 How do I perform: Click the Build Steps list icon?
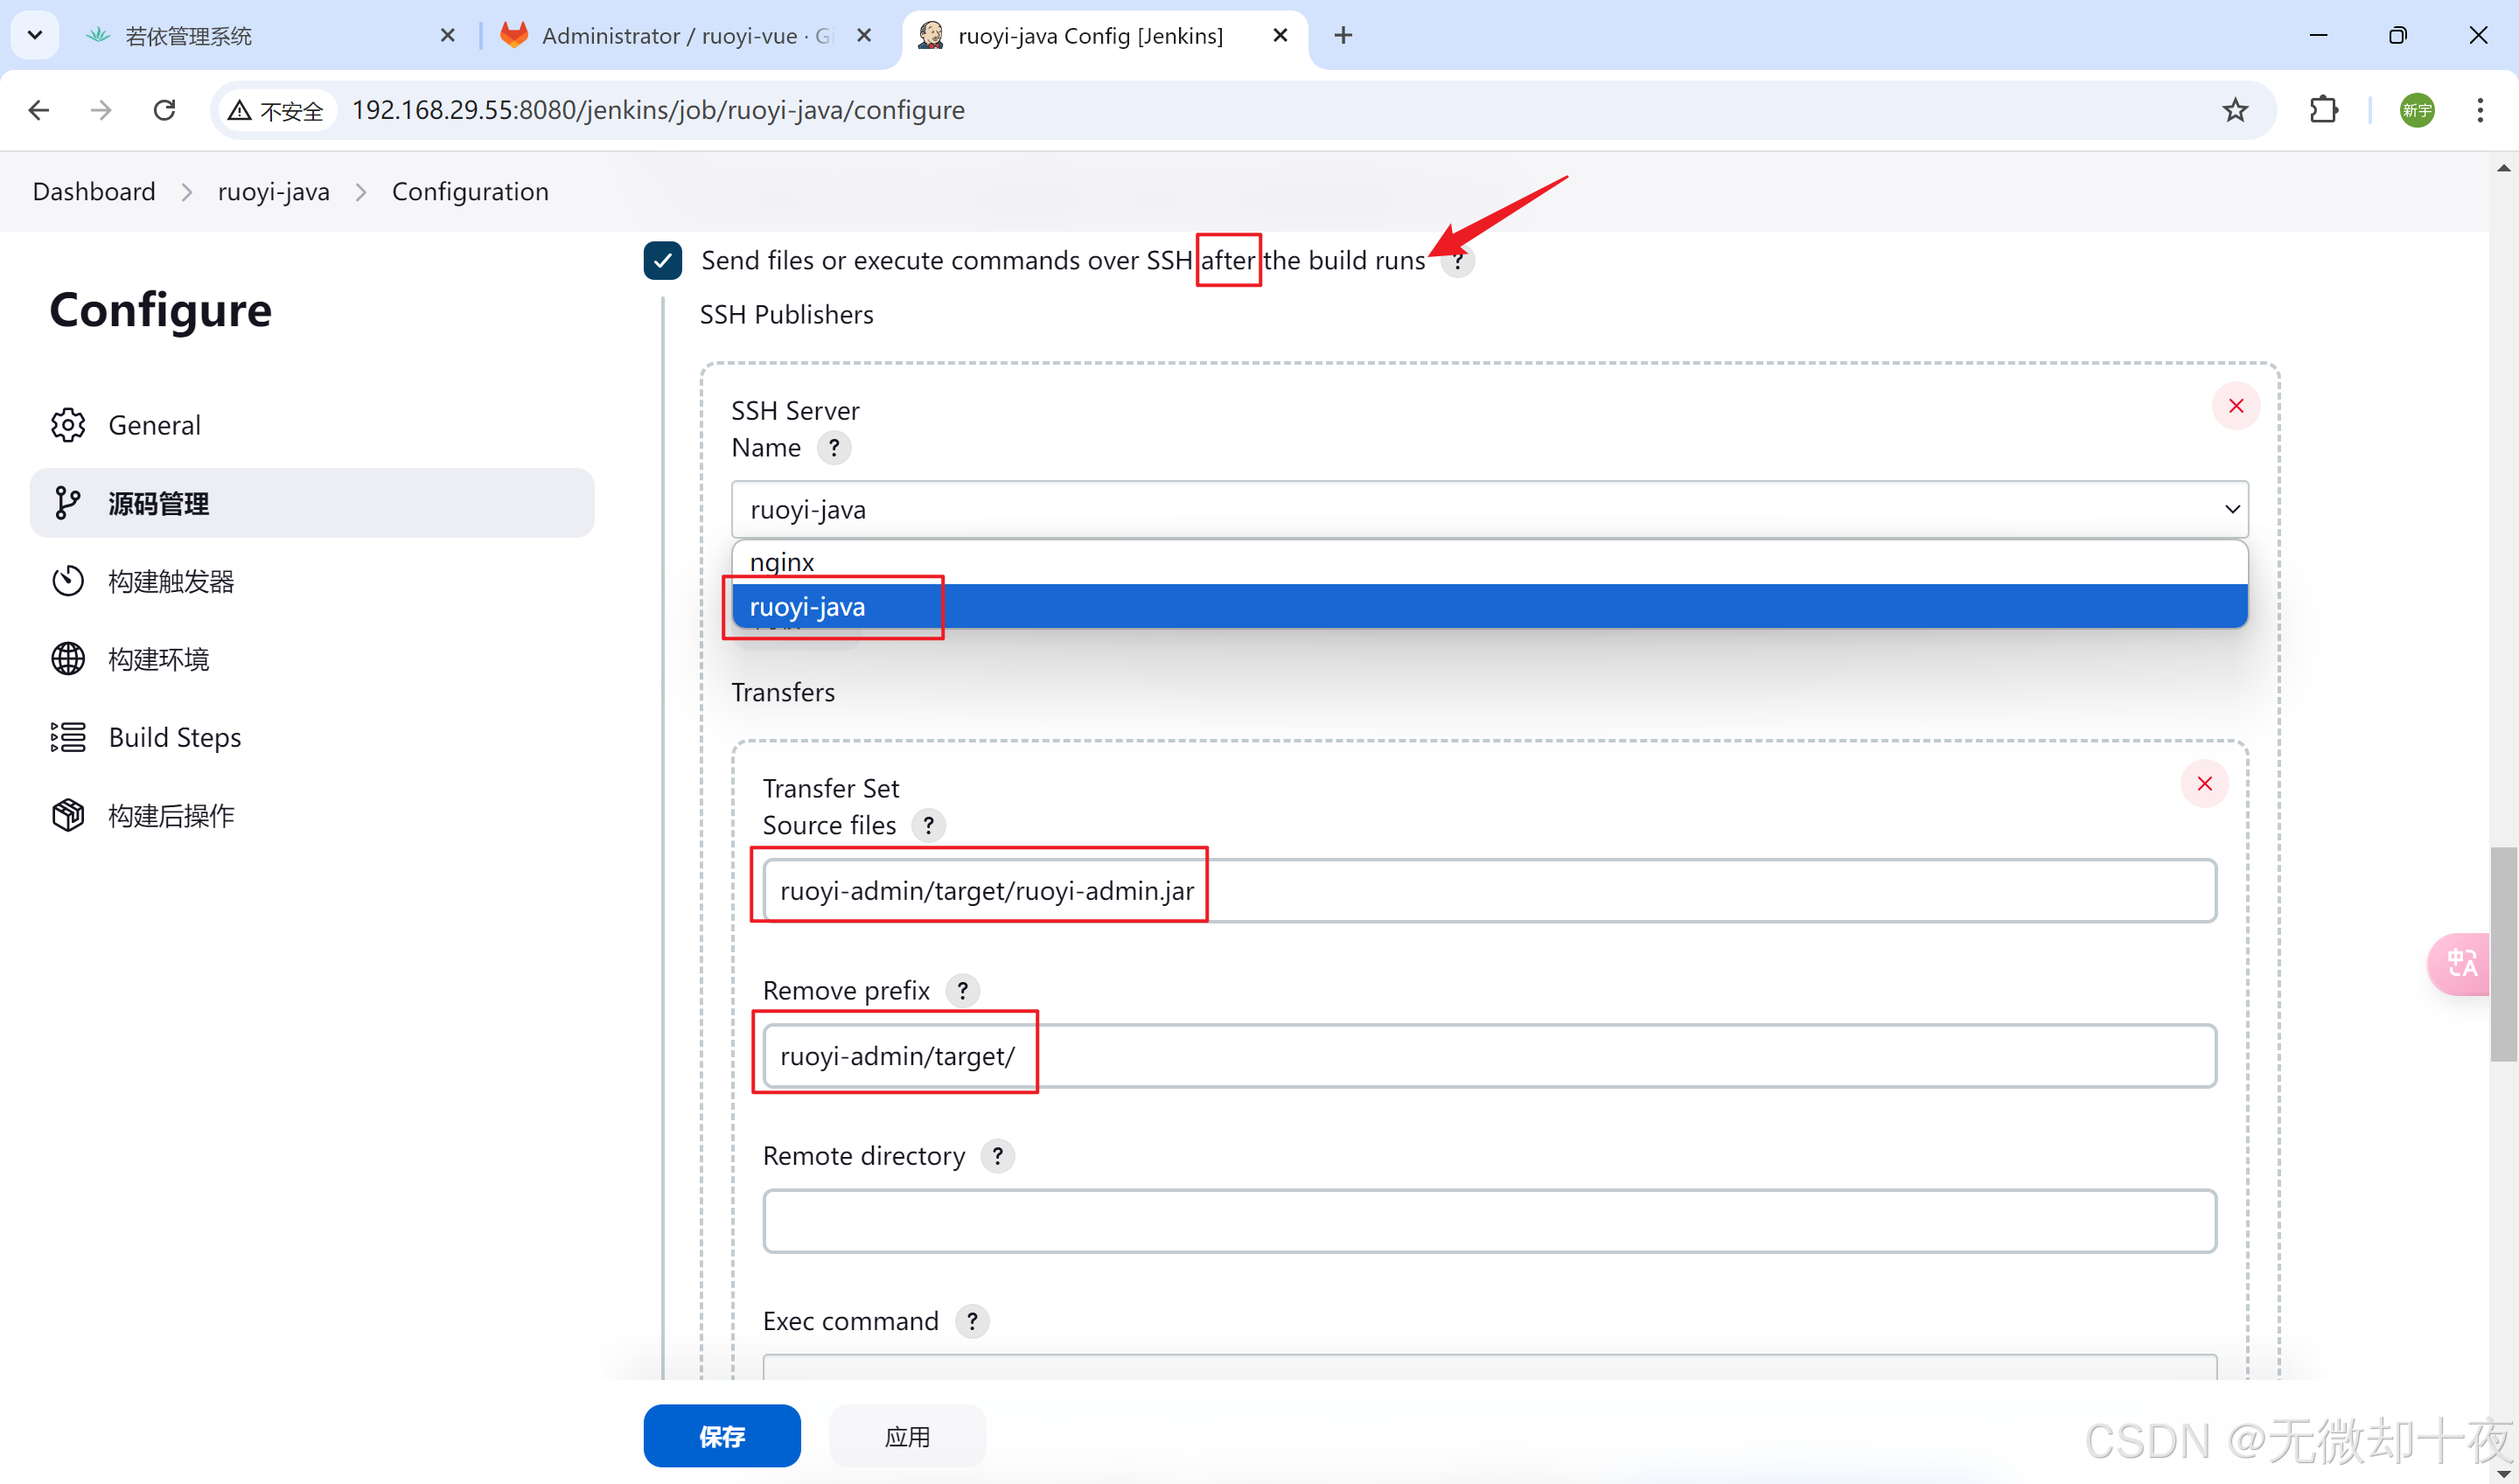(x=68, y=737)
